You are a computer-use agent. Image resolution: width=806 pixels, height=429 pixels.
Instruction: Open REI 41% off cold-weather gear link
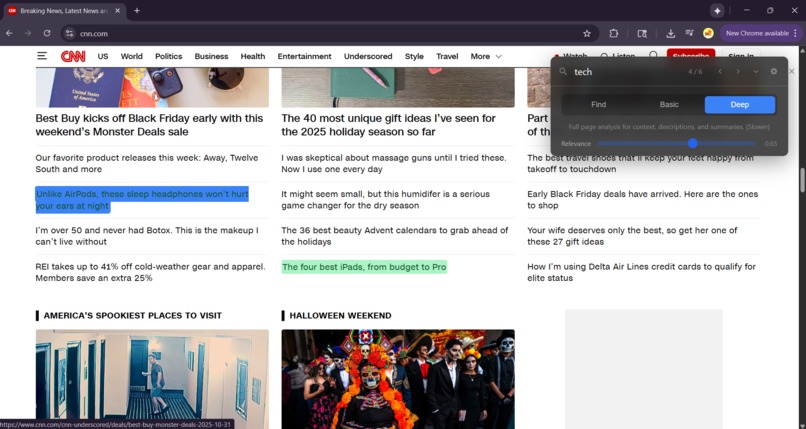click(151, 272)
